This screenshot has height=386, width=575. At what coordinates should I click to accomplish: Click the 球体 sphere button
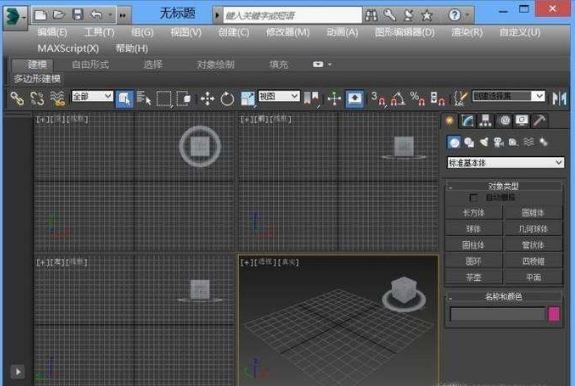coord(473,229)
